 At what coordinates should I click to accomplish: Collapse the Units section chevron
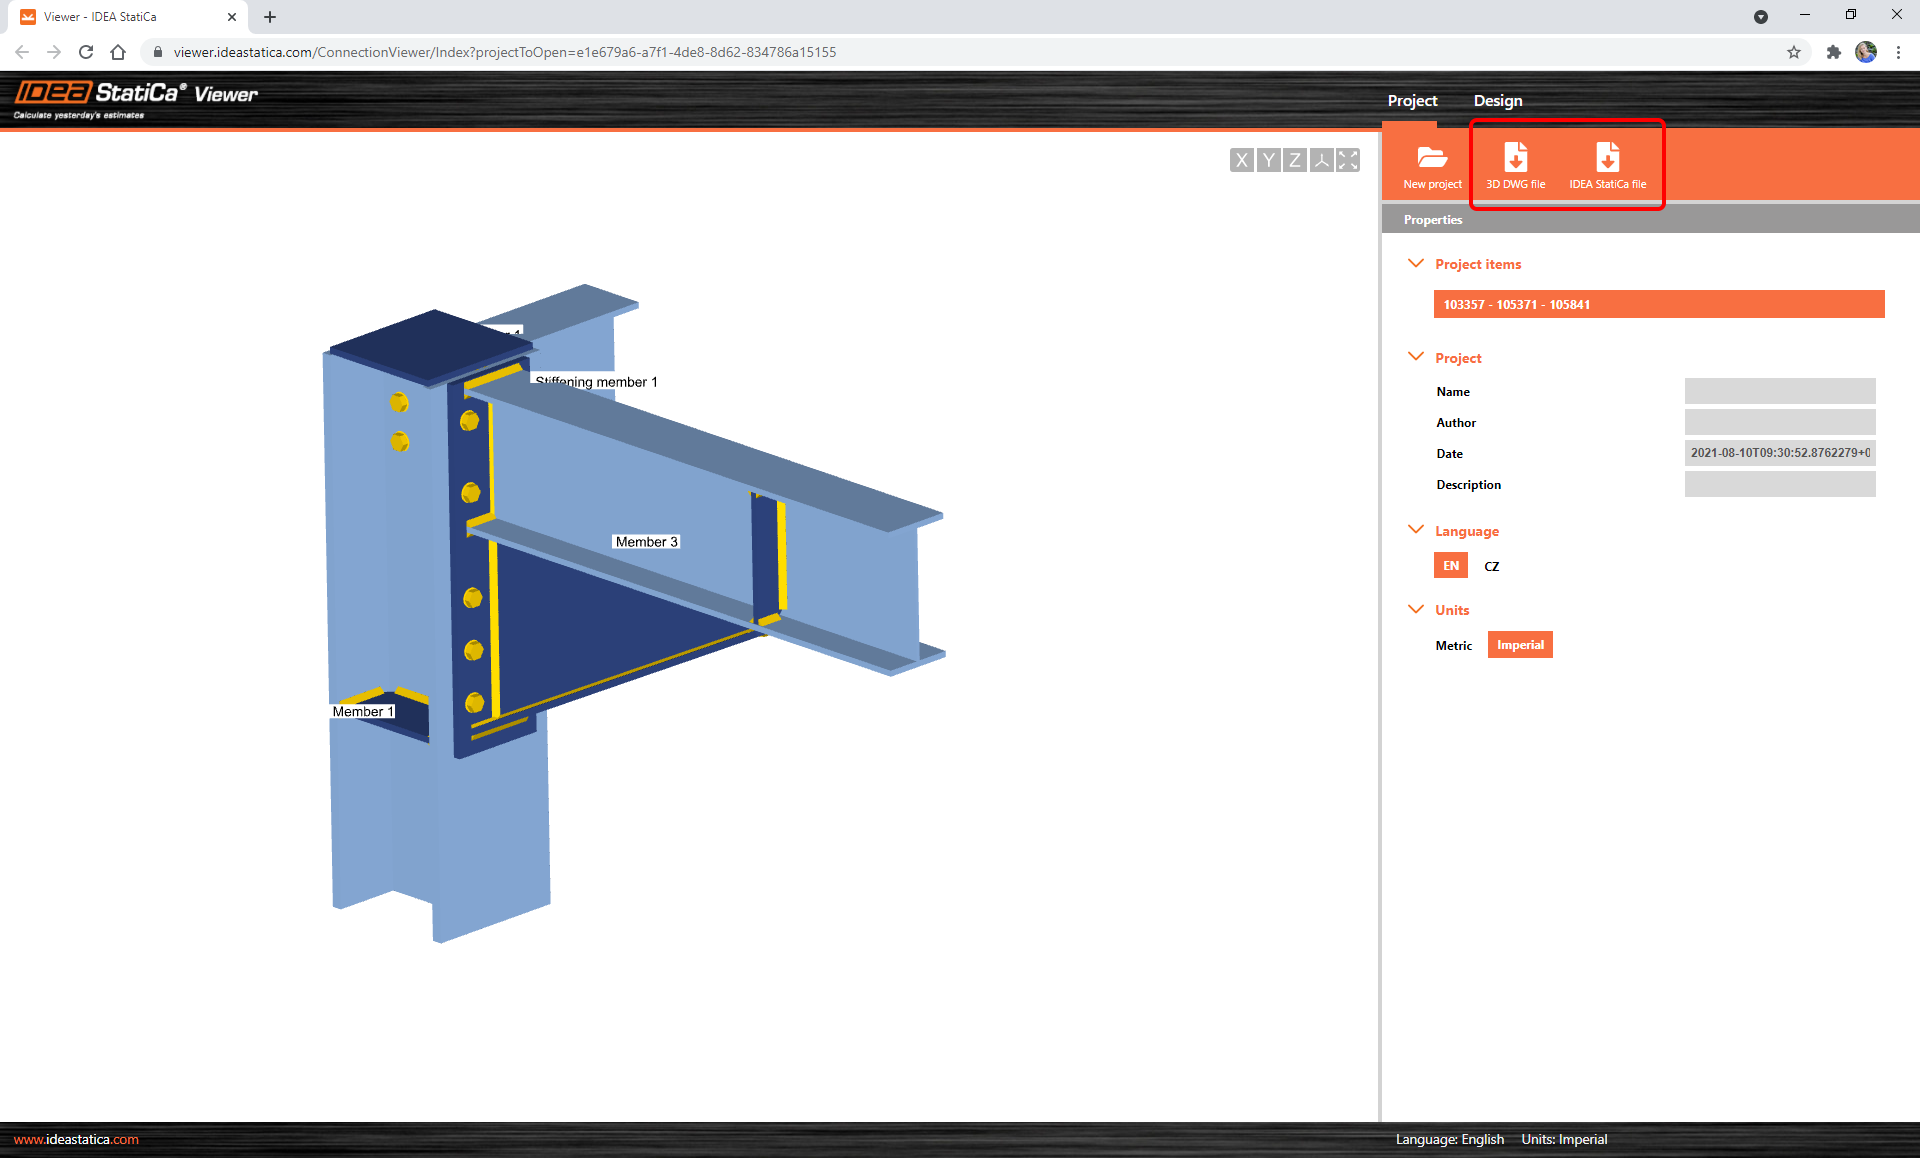point(1415,609)
